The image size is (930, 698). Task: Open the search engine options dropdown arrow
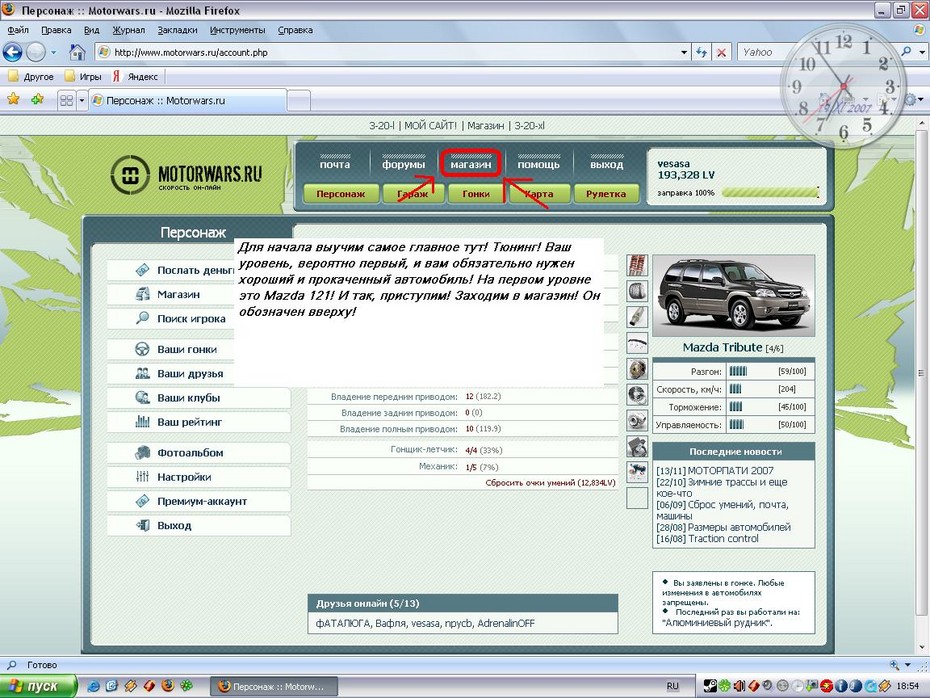(922, 52)
